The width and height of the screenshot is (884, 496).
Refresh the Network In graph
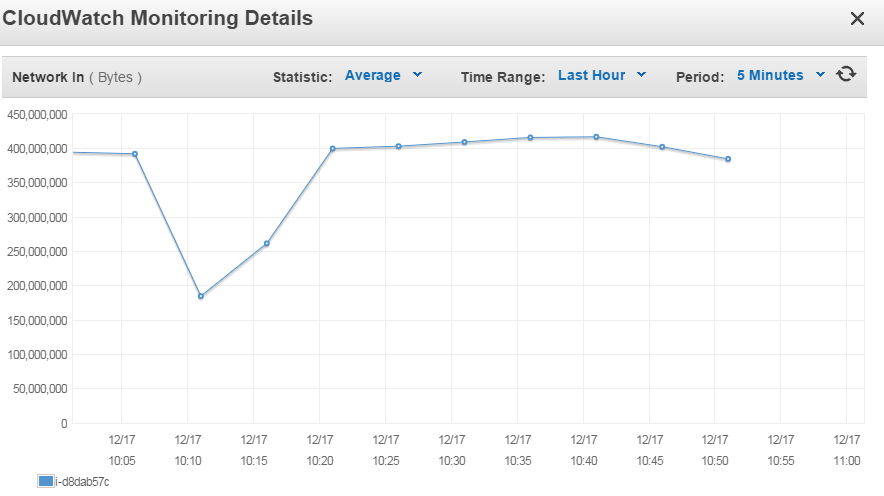[846, 74]
